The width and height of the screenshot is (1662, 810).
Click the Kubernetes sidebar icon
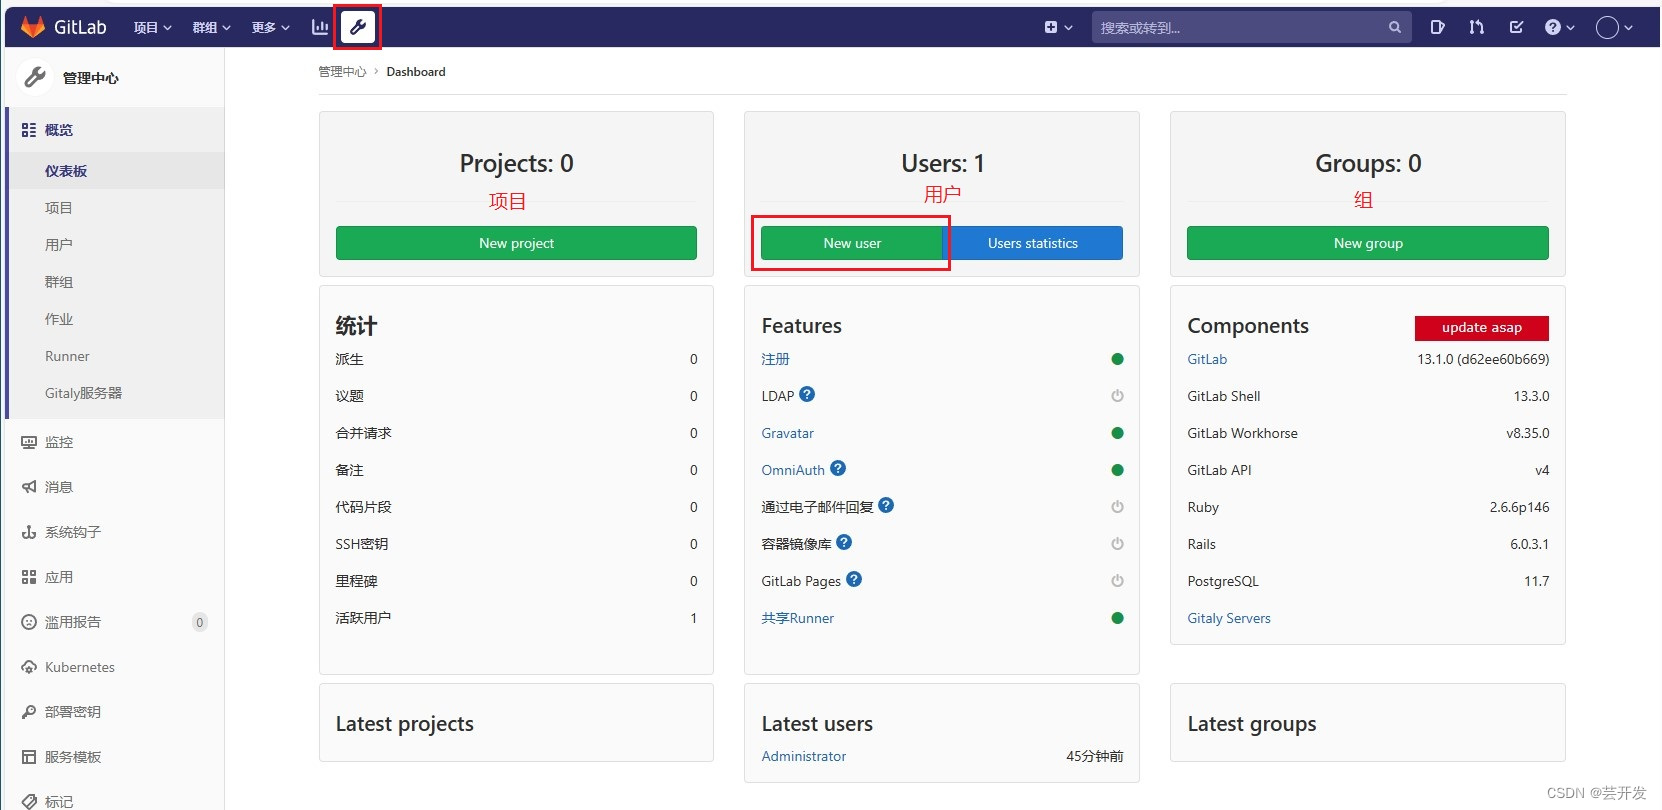pyautogui.click(x=29, y=667)
